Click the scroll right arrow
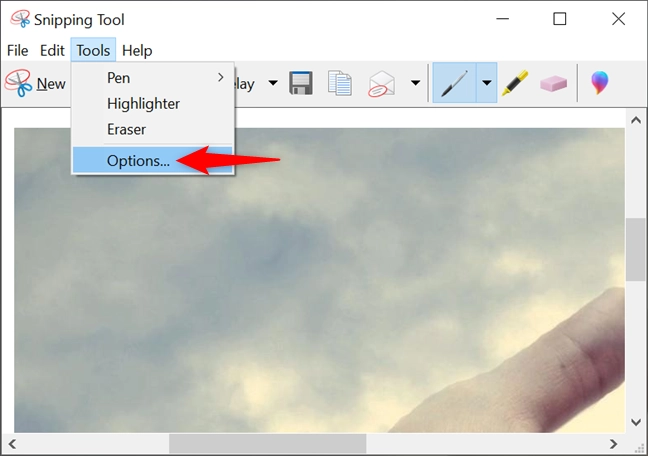 tap(614, 444)
